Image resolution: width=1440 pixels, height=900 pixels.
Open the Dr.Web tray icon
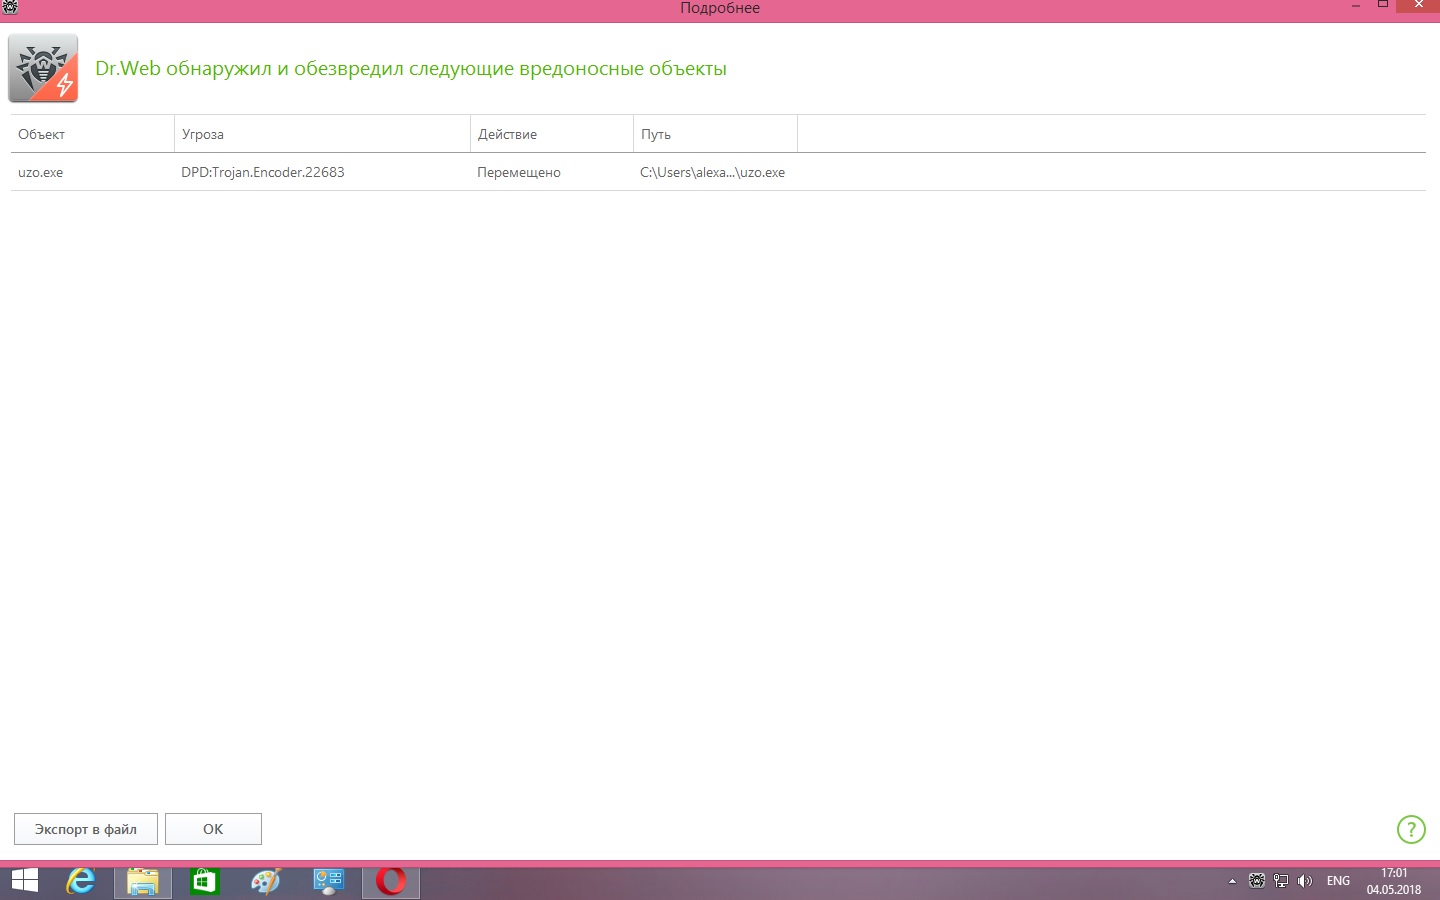tap(1257, 881)
